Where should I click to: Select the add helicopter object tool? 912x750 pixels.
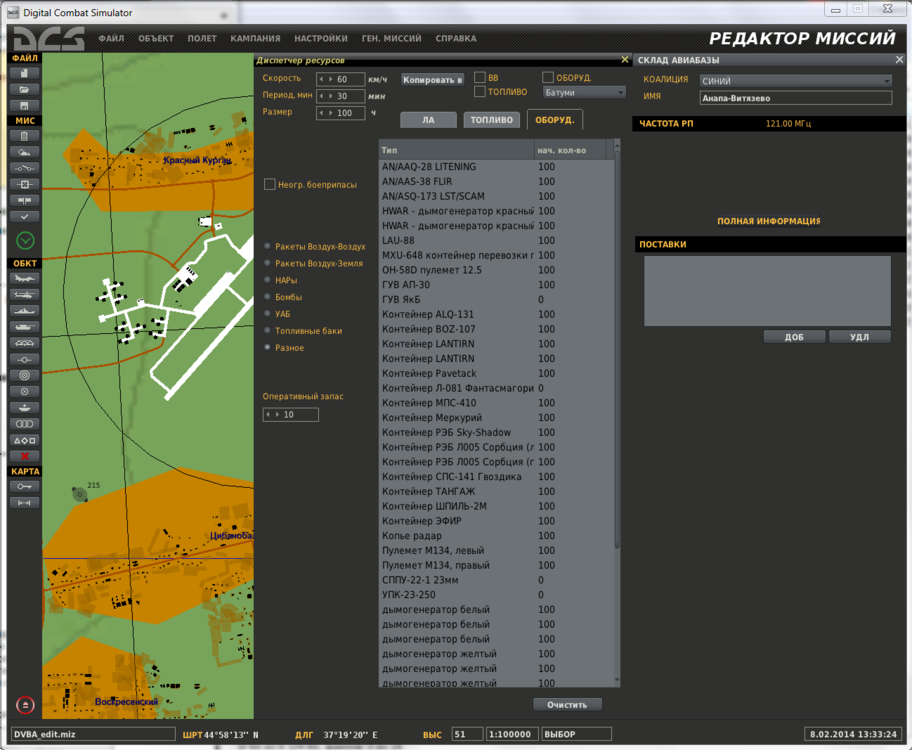click(x=25, y=295)
